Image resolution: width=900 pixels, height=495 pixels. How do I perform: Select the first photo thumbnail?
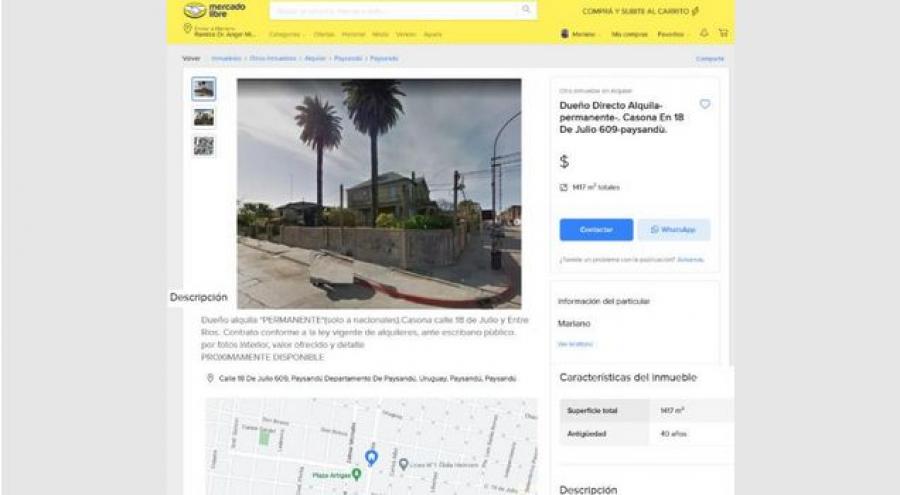(204, 89)
